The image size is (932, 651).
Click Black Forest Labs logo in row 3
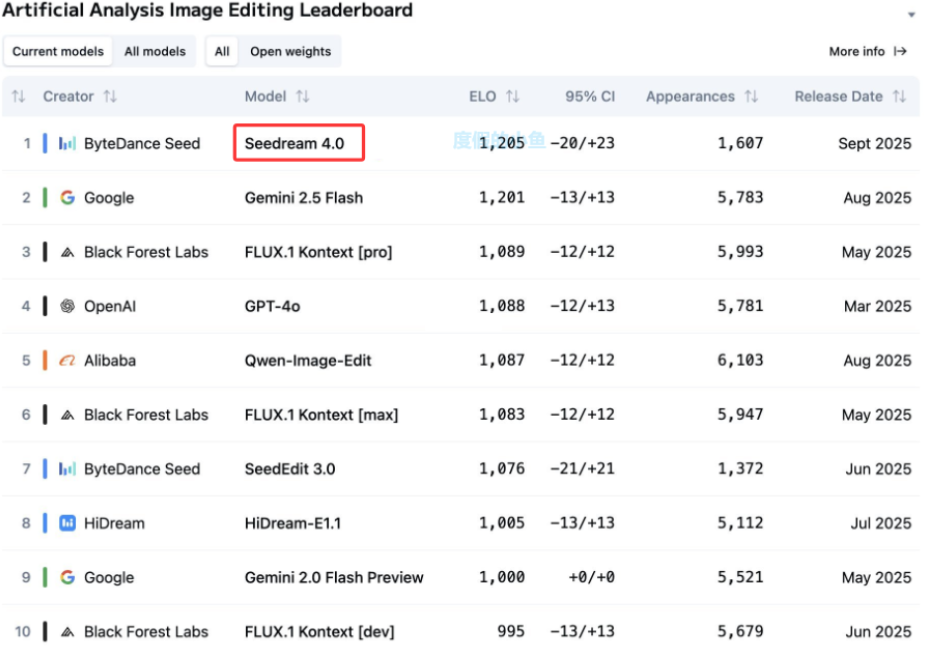(x=67, y=252)
